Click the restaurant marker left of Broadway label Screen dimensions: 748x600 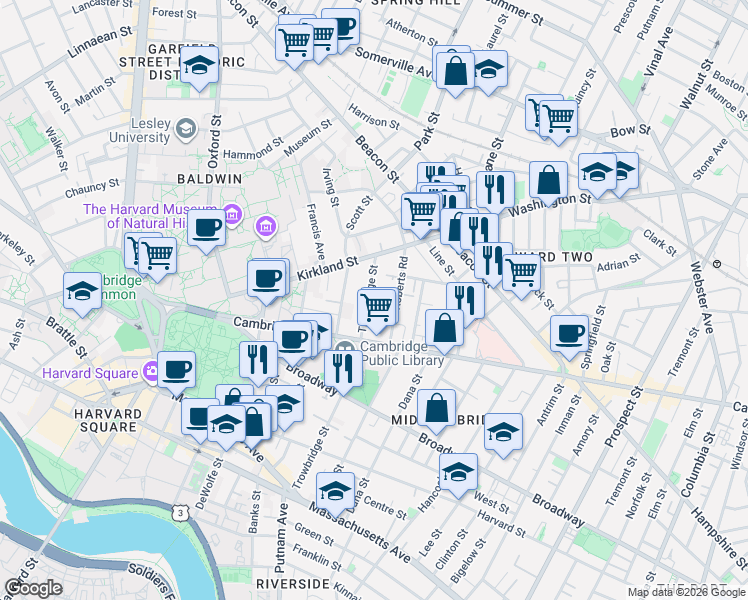[x=259, y=361]
